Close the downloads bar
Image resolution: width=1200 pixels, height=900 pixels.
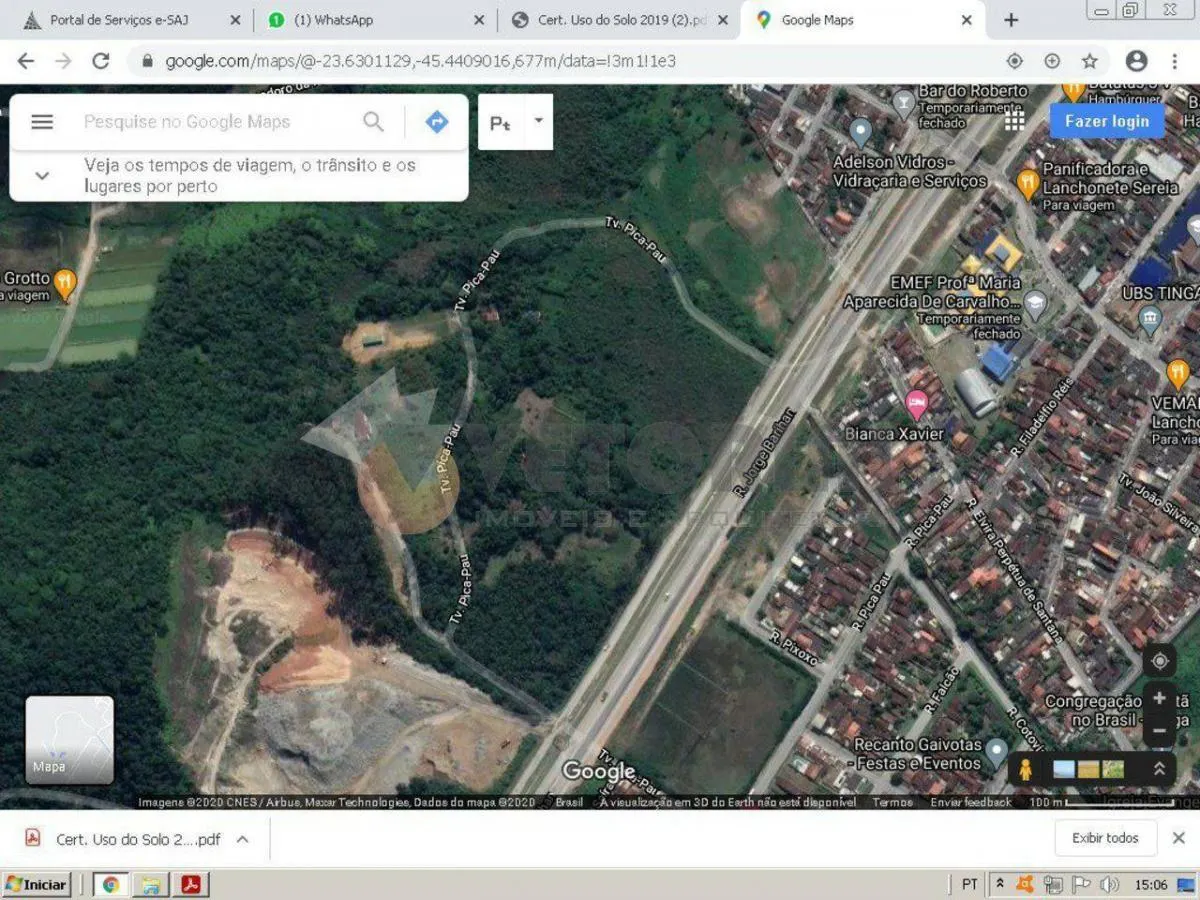(x=1178, y=838)
